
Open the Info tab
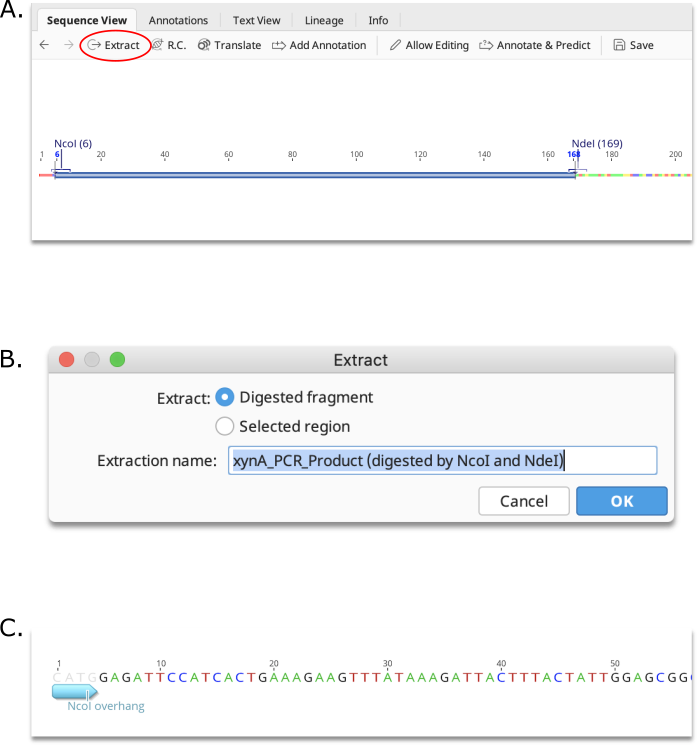tap(378, 20)
